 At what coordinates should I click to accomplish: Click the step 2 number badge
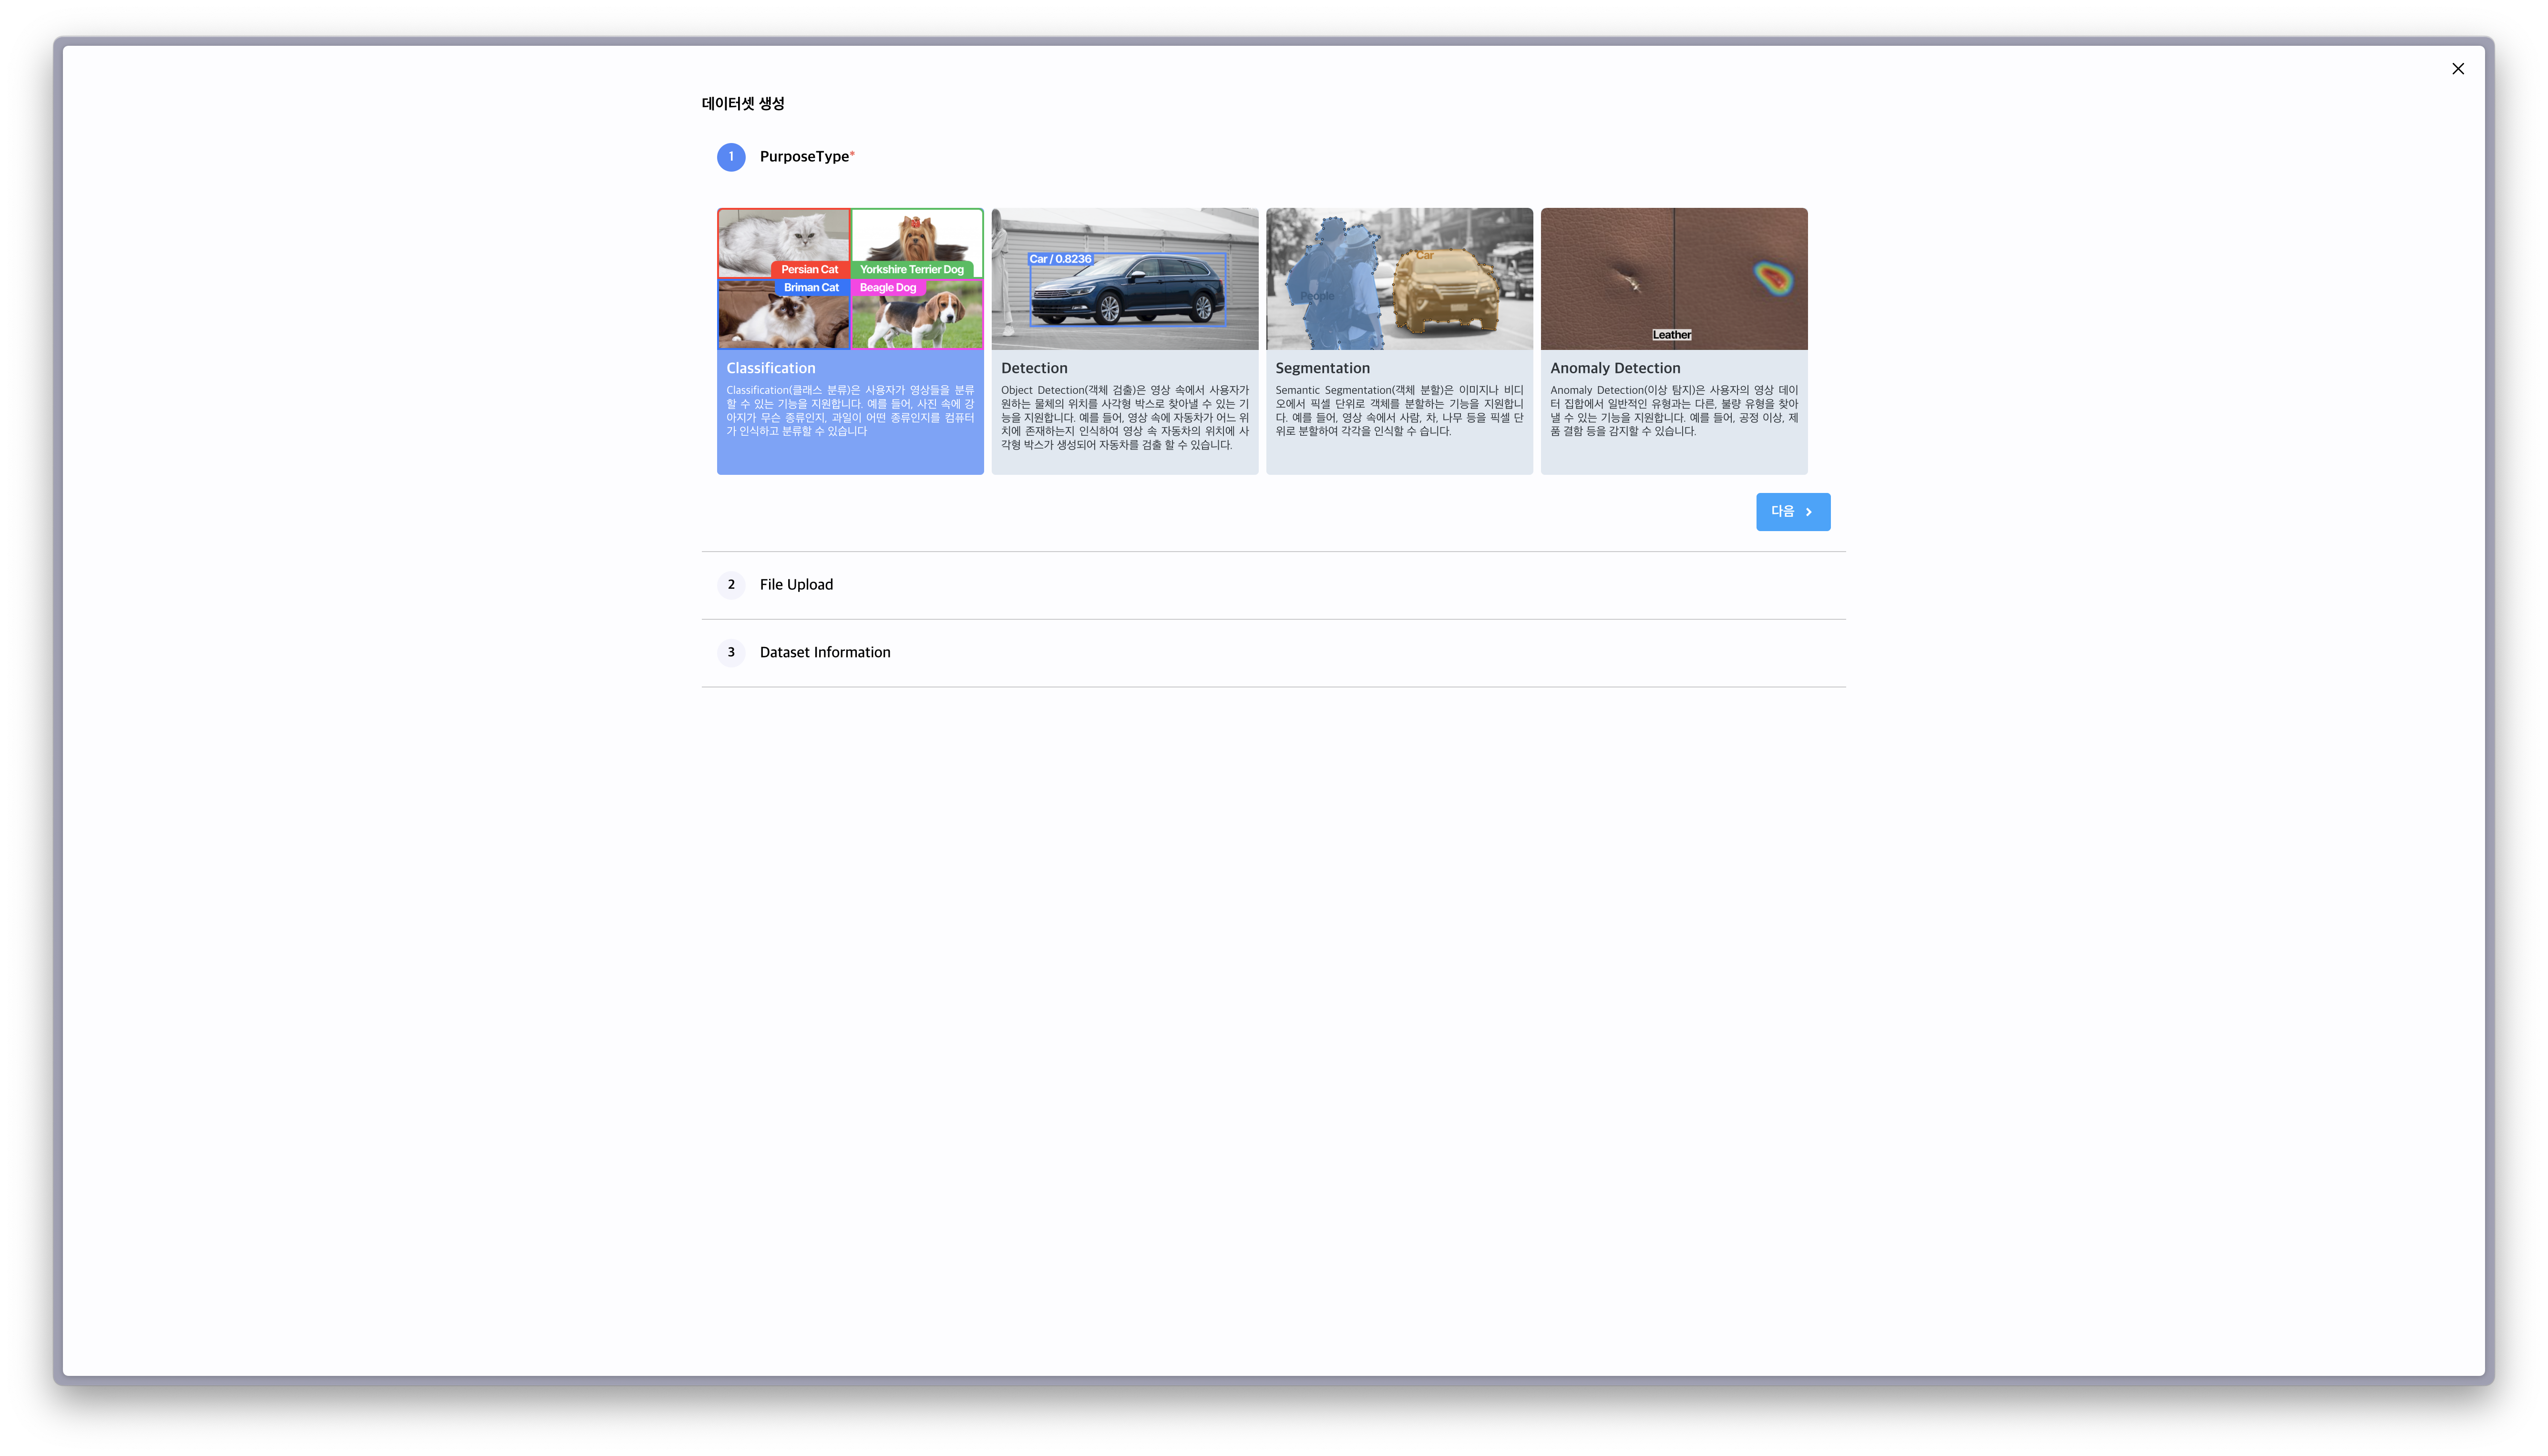click(731, 585)
